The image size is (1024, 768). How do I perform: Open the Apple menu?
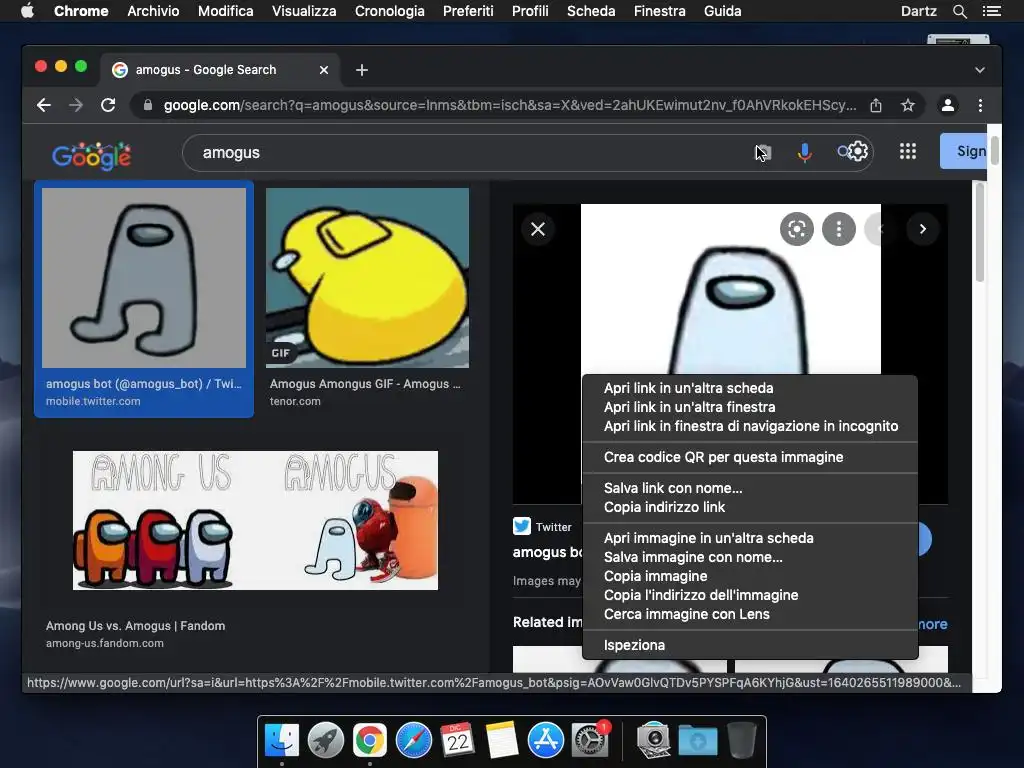[27, 10]
